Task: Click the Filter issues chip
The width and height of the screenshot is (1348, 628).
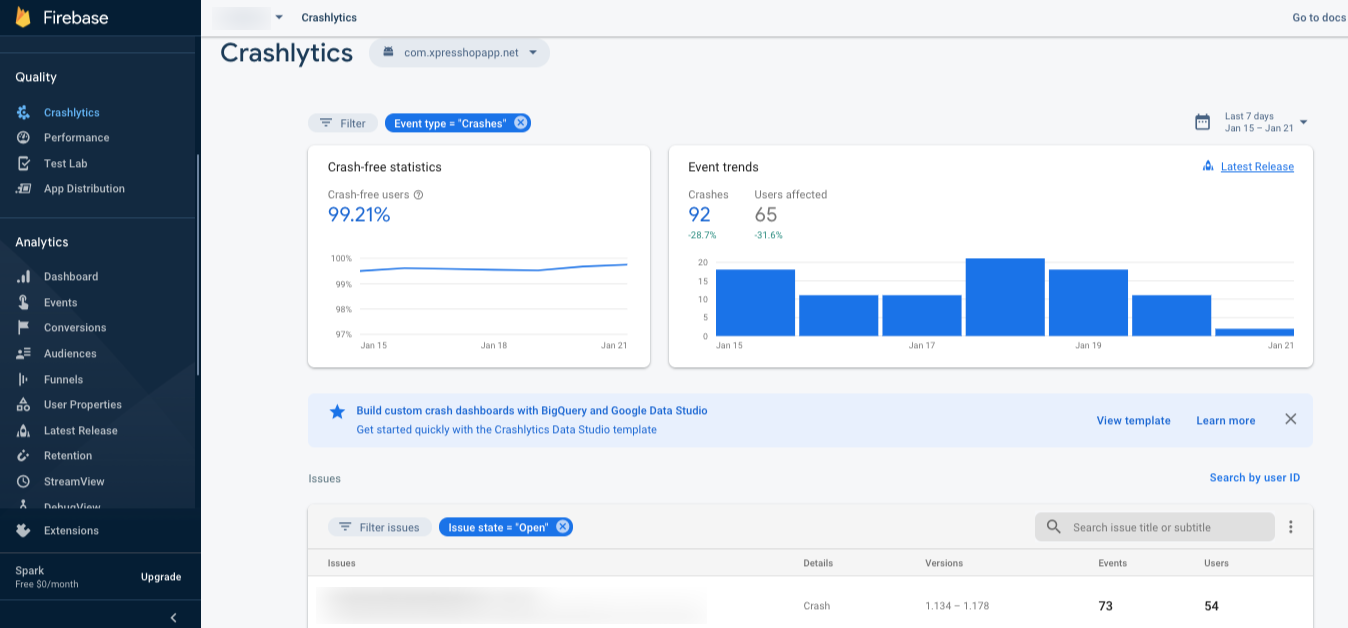Action: (380, 527)
